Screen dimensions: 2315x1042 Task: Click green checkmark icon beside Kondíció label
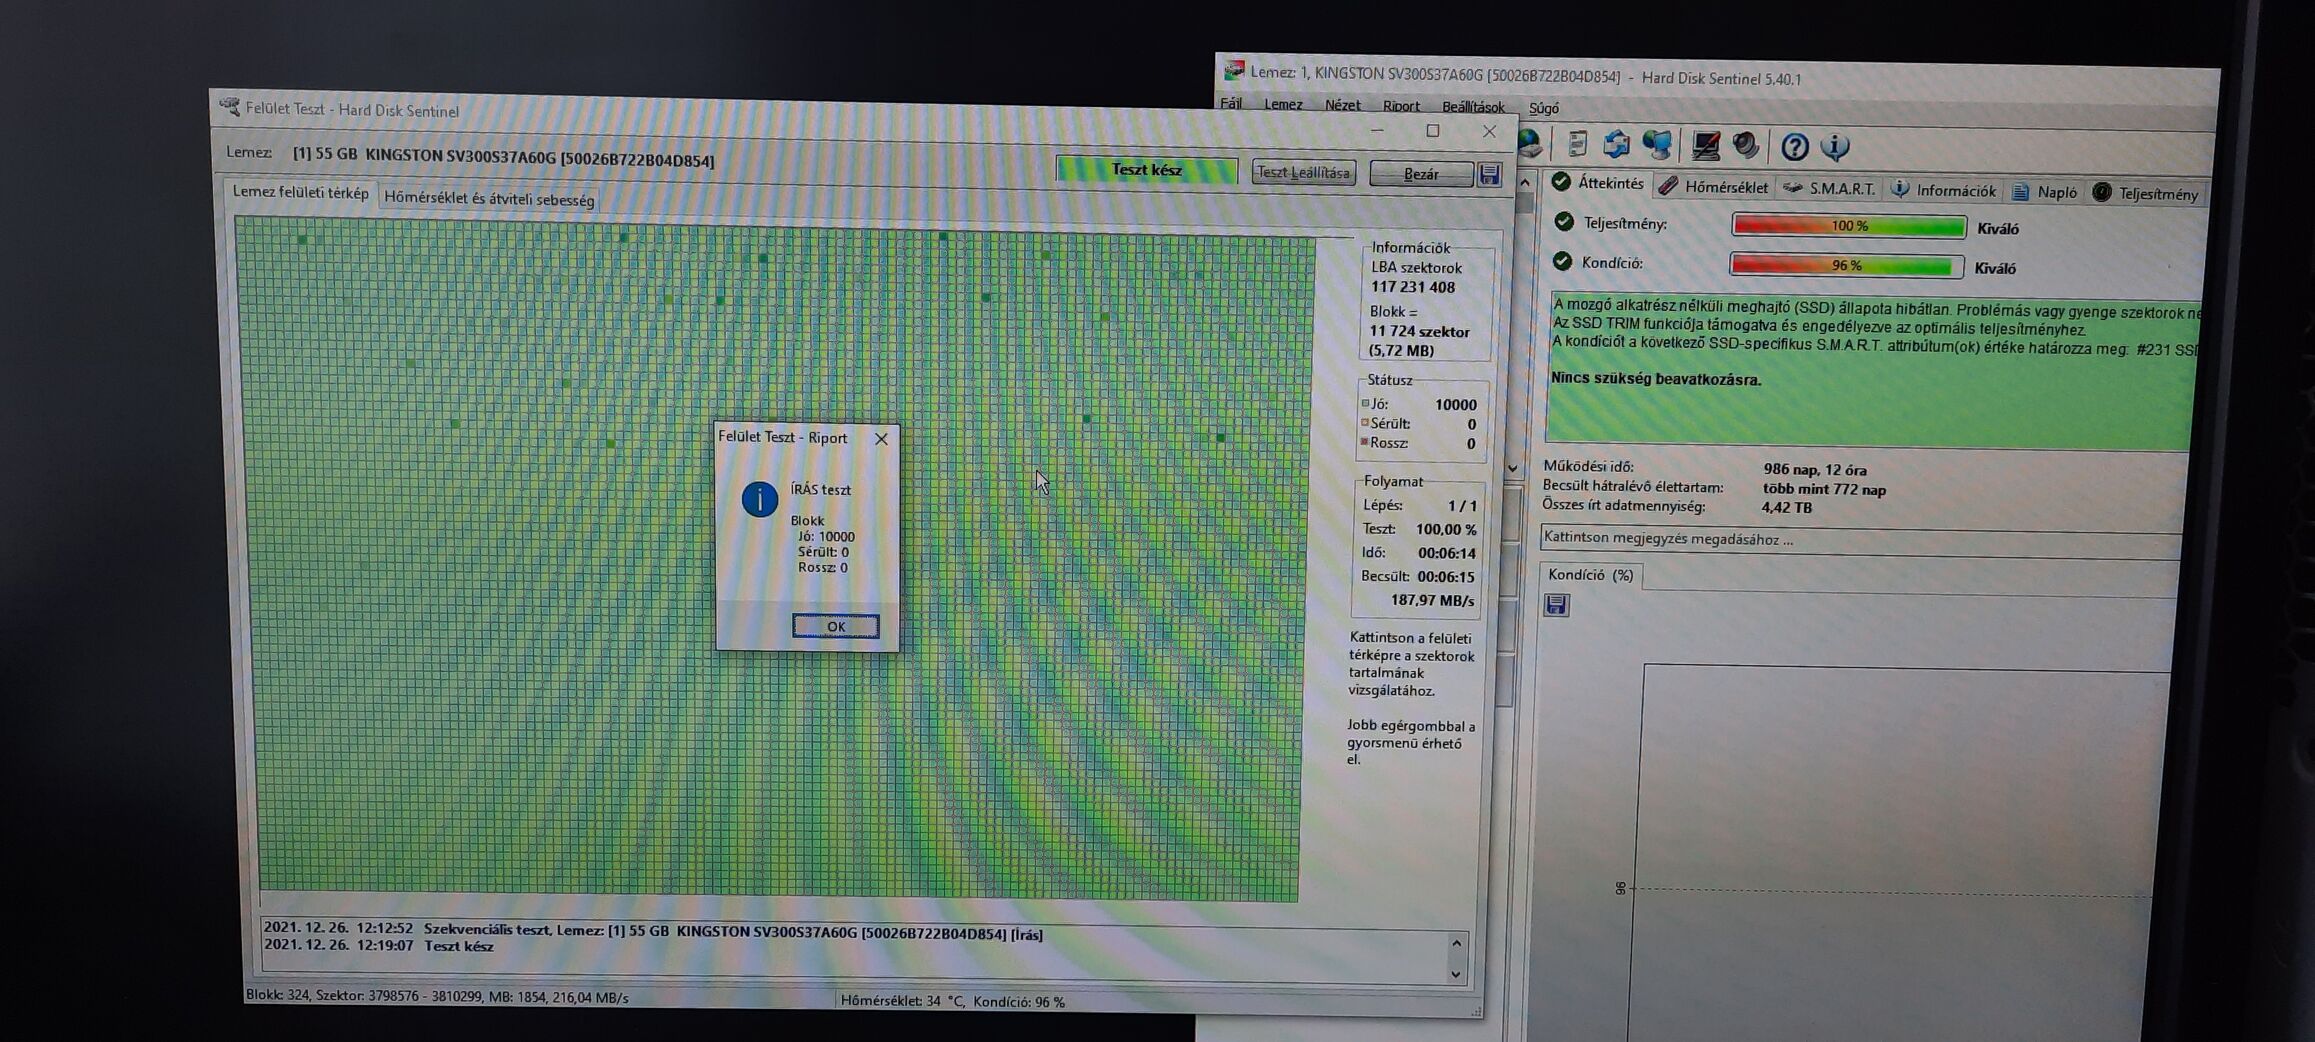point(1562,262)
